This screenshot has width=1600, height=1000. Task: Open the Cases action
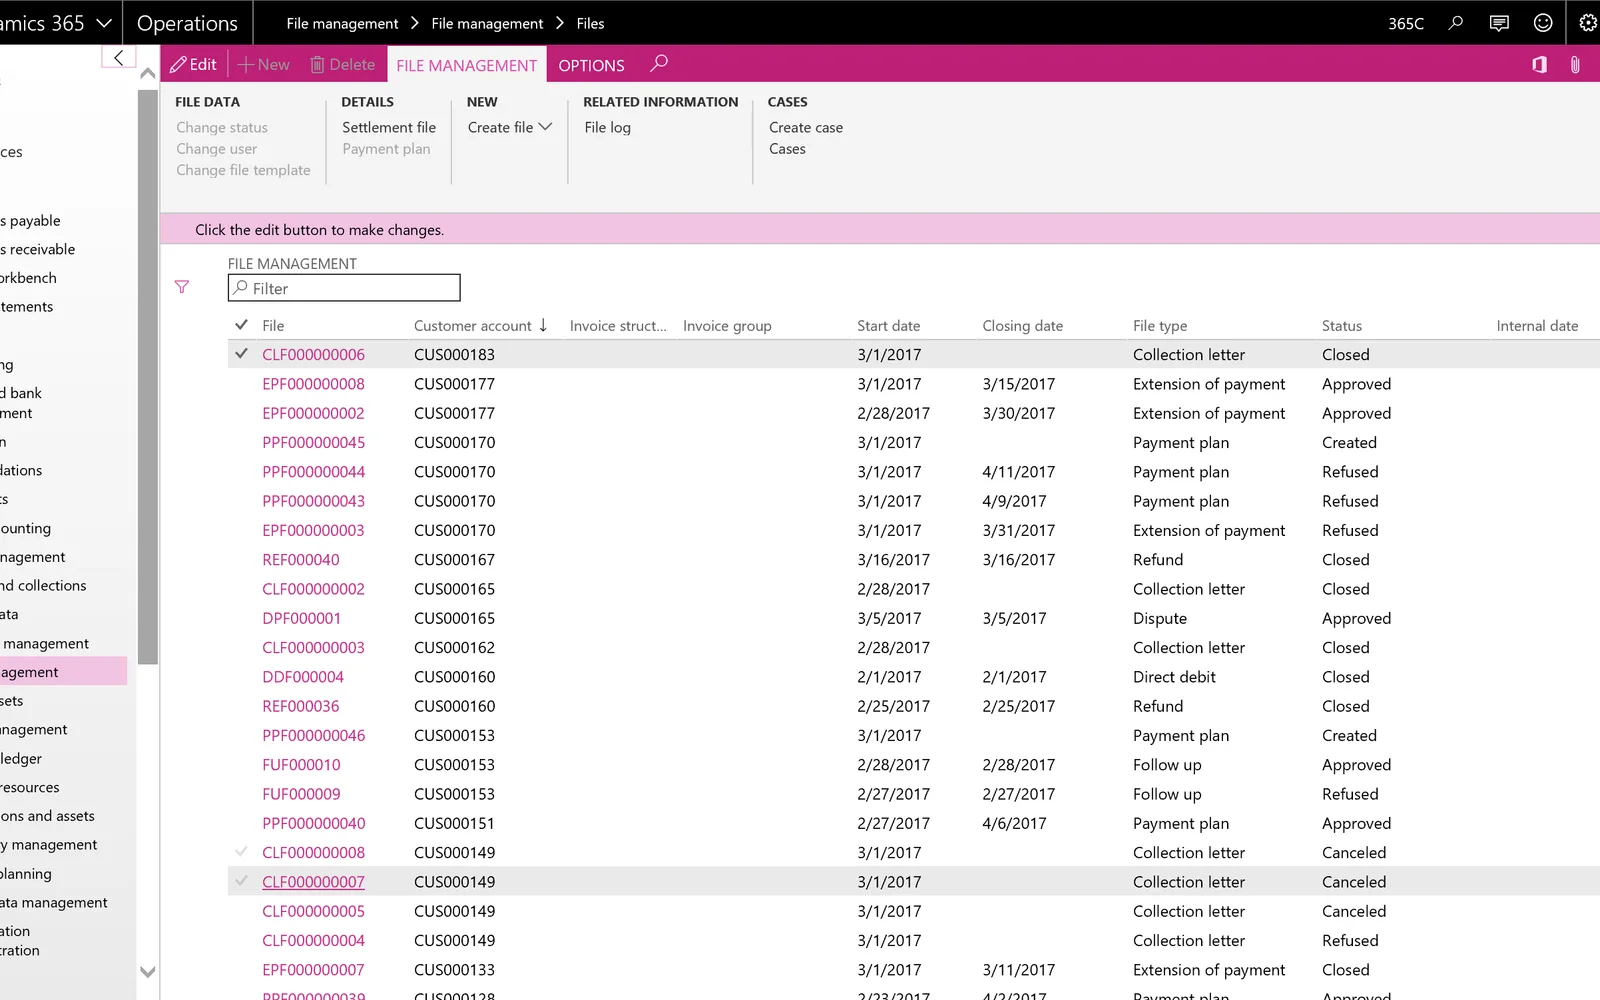point(787,148)
